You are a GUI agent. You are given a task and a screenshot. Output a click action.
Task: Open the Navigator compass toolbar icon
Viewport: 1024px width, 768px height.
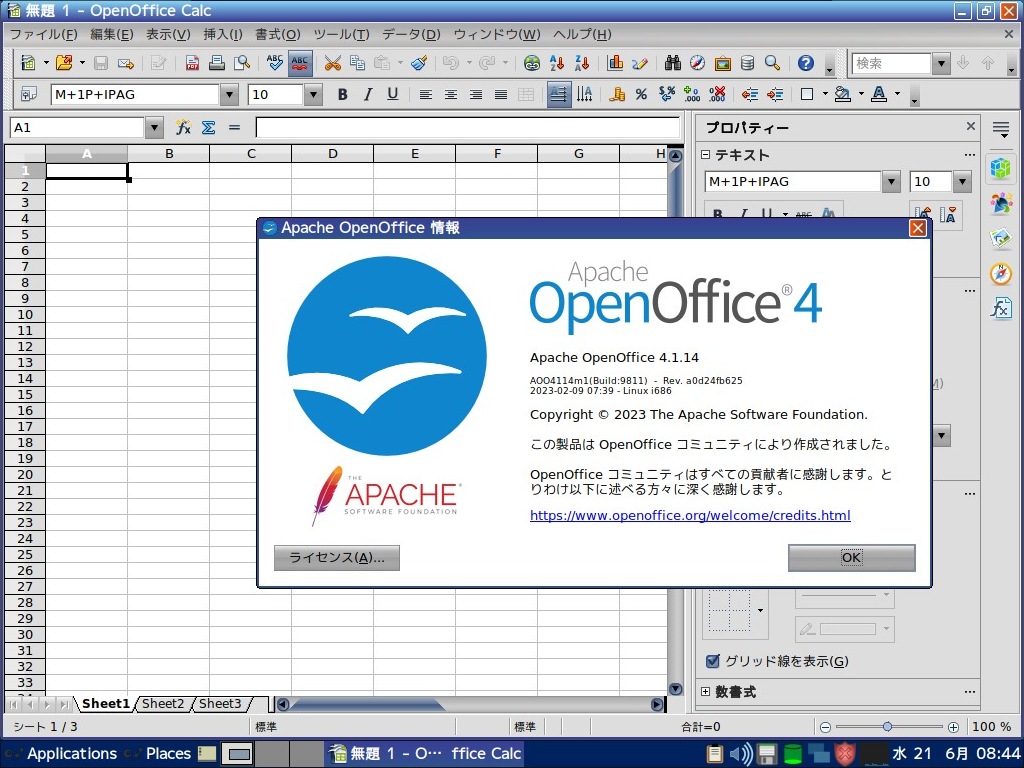click(697, 63)
